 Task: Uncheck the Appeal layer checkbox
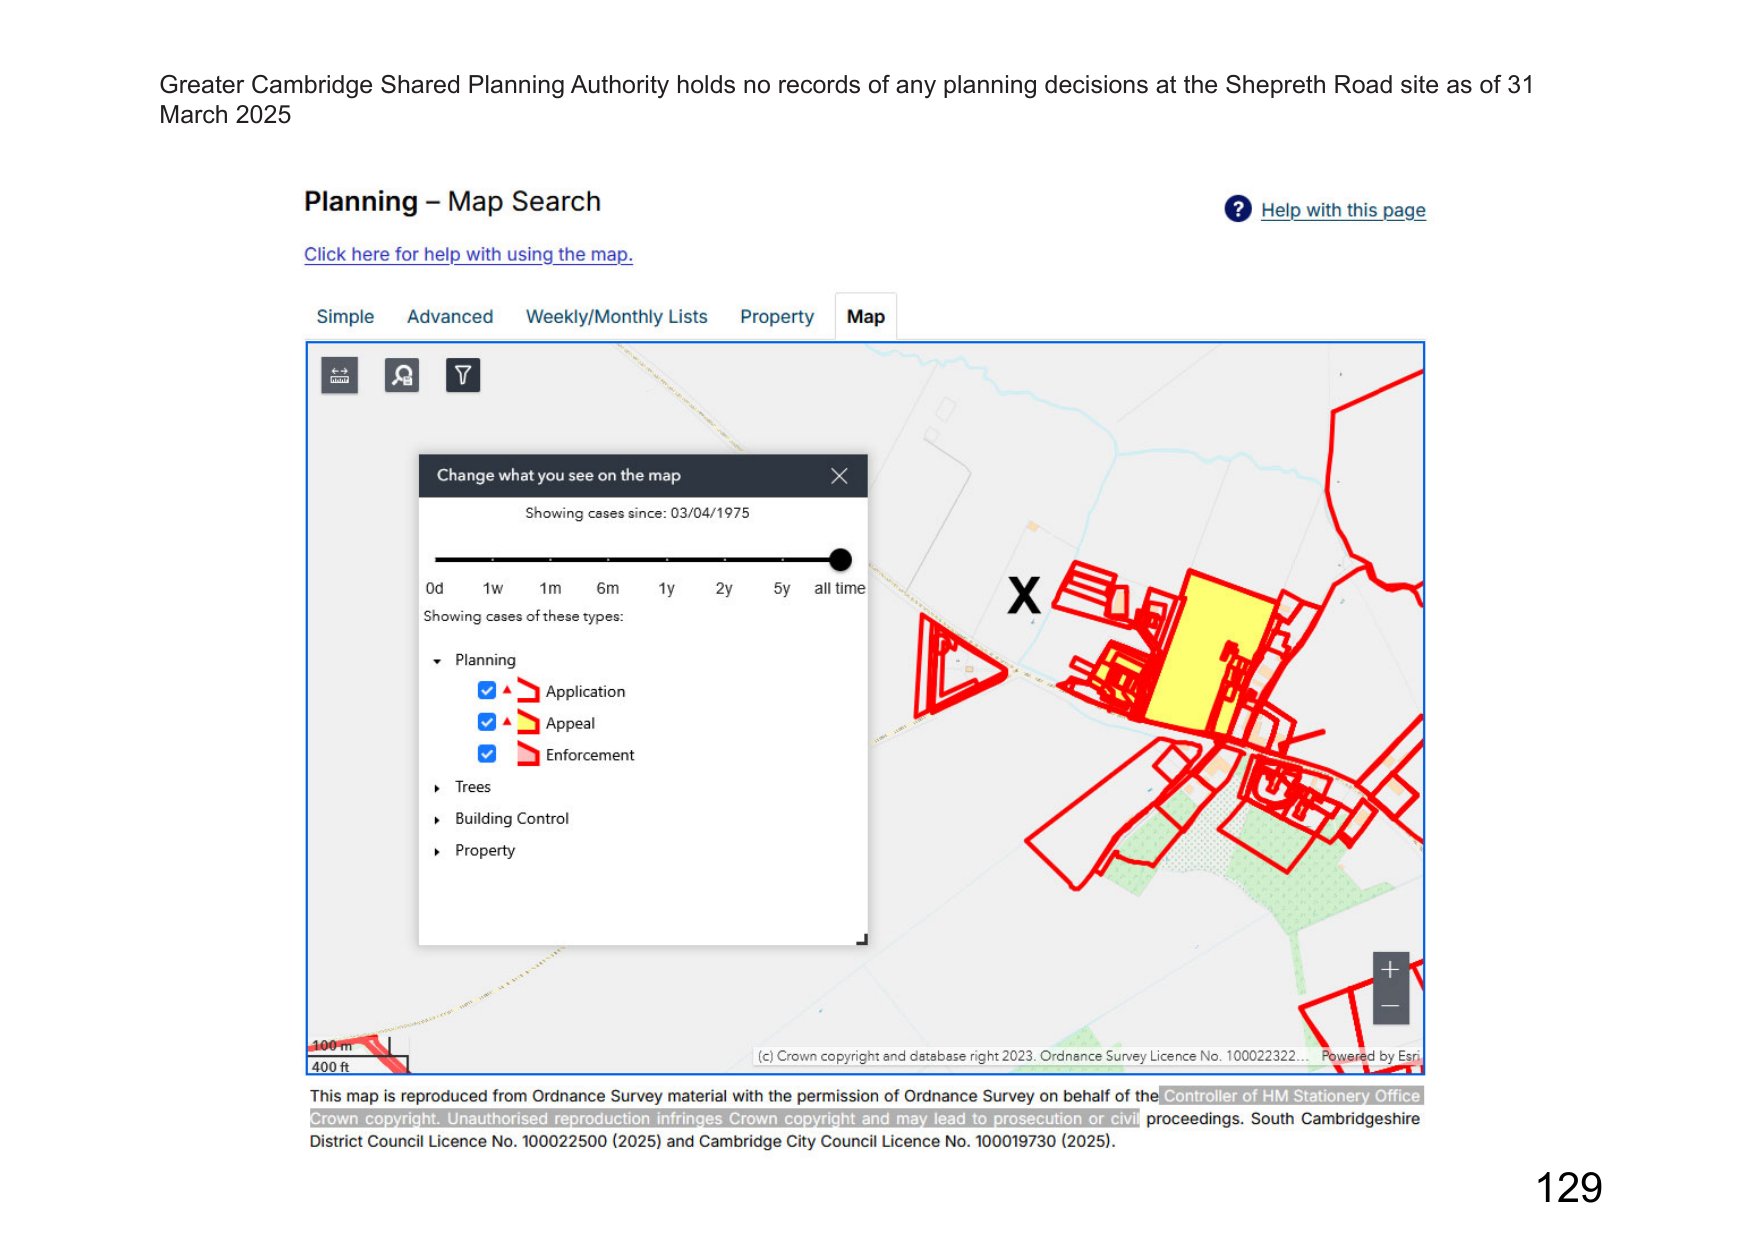487,722
